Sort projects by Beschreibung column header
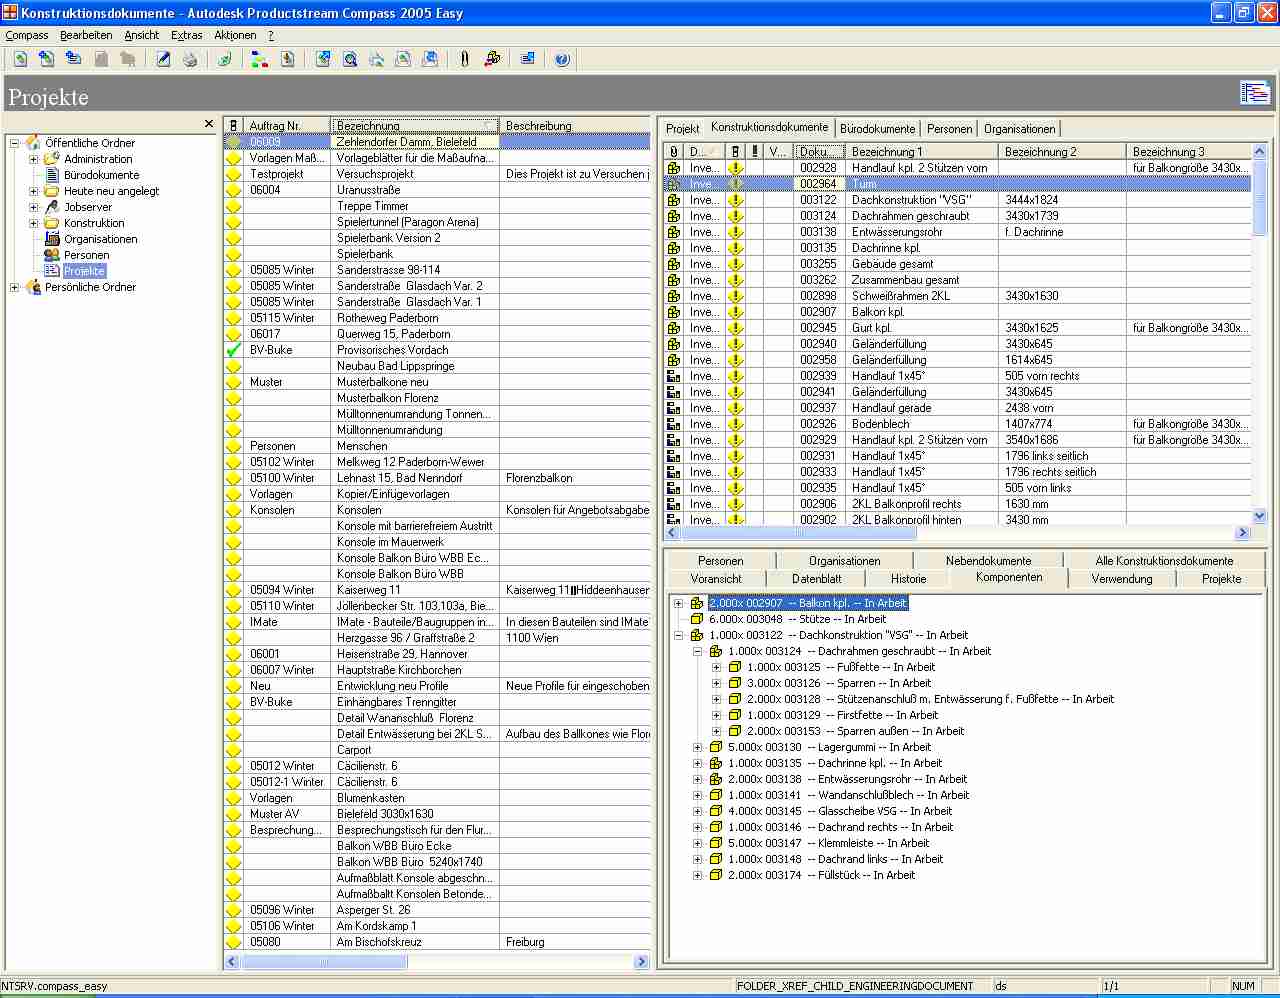The width and height of the screenshot is (1280, 998). 575,125
